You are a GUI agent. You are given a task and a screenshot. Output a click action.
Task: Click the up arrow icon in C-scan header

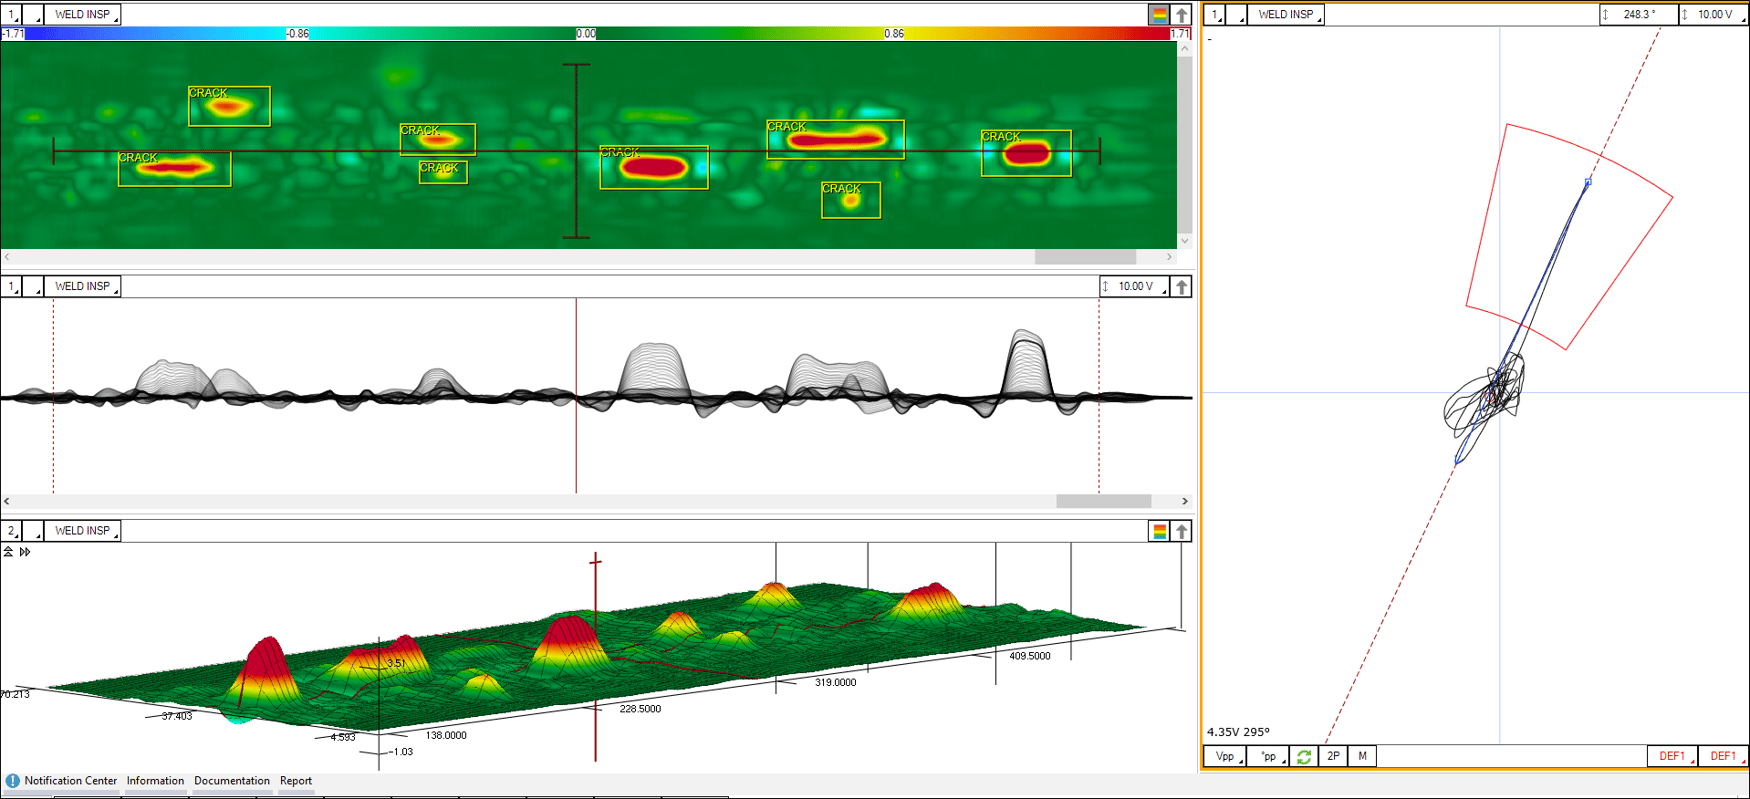(x=1182, y=15)
